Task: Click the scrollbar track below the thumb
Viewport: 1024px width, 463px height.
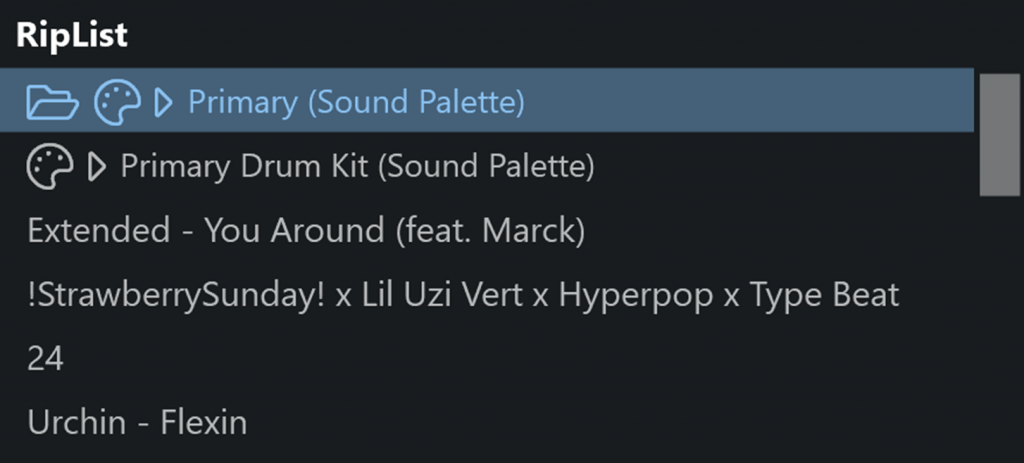Action: 1000,327
